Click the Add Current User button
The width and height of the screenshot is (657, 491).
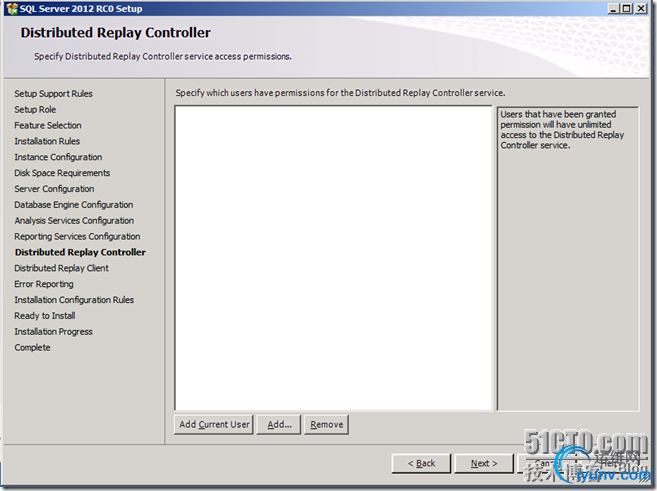coord(214,424)
